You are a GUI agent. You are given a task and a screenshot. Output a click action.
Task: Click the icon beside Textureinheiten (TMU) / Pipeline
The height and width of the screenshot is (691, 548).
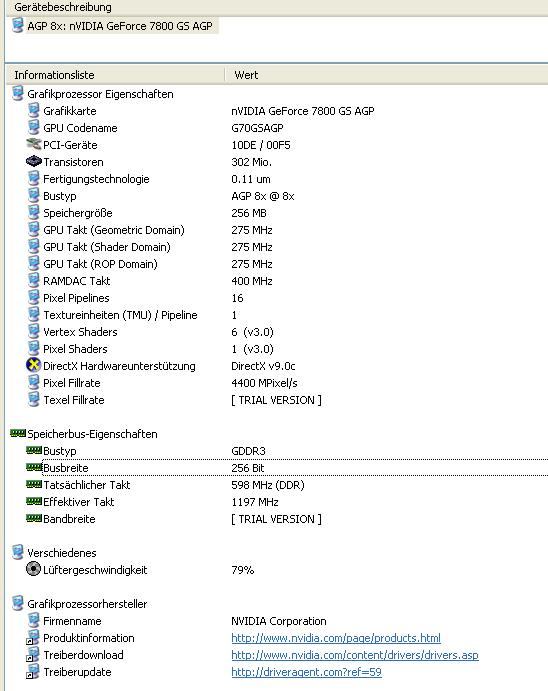33,314
